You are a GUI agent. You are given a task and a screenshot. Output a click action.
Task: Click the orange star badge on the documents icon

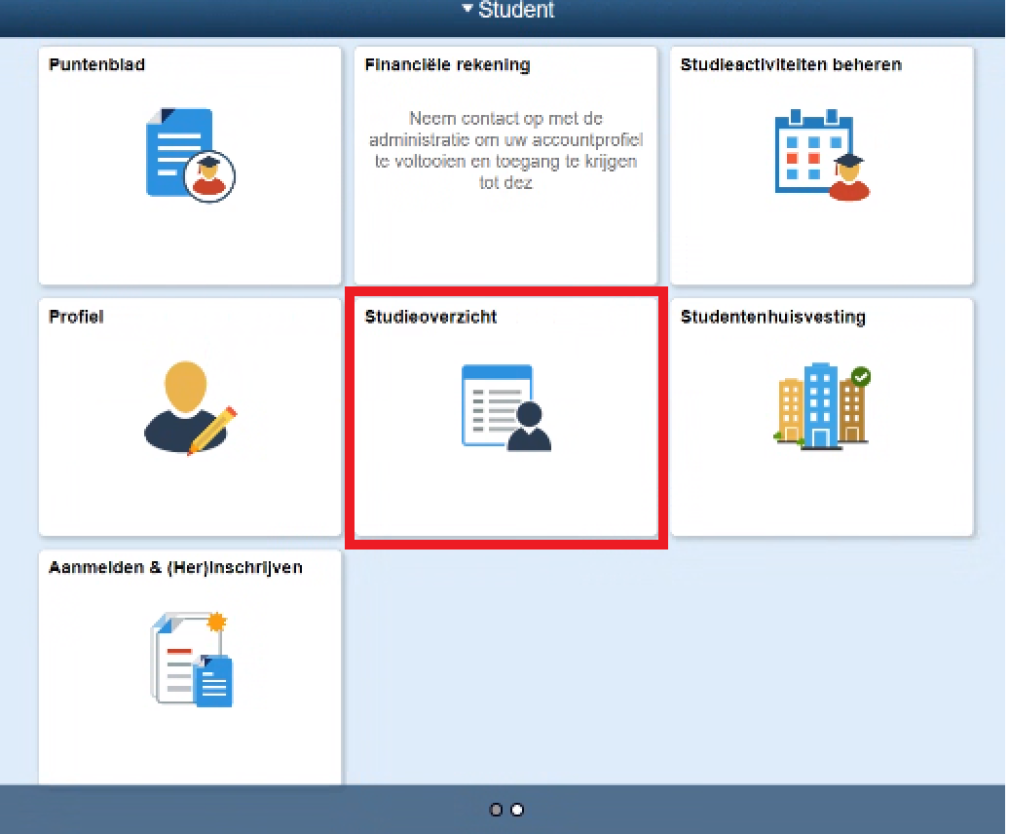click(x=215, y=623)
